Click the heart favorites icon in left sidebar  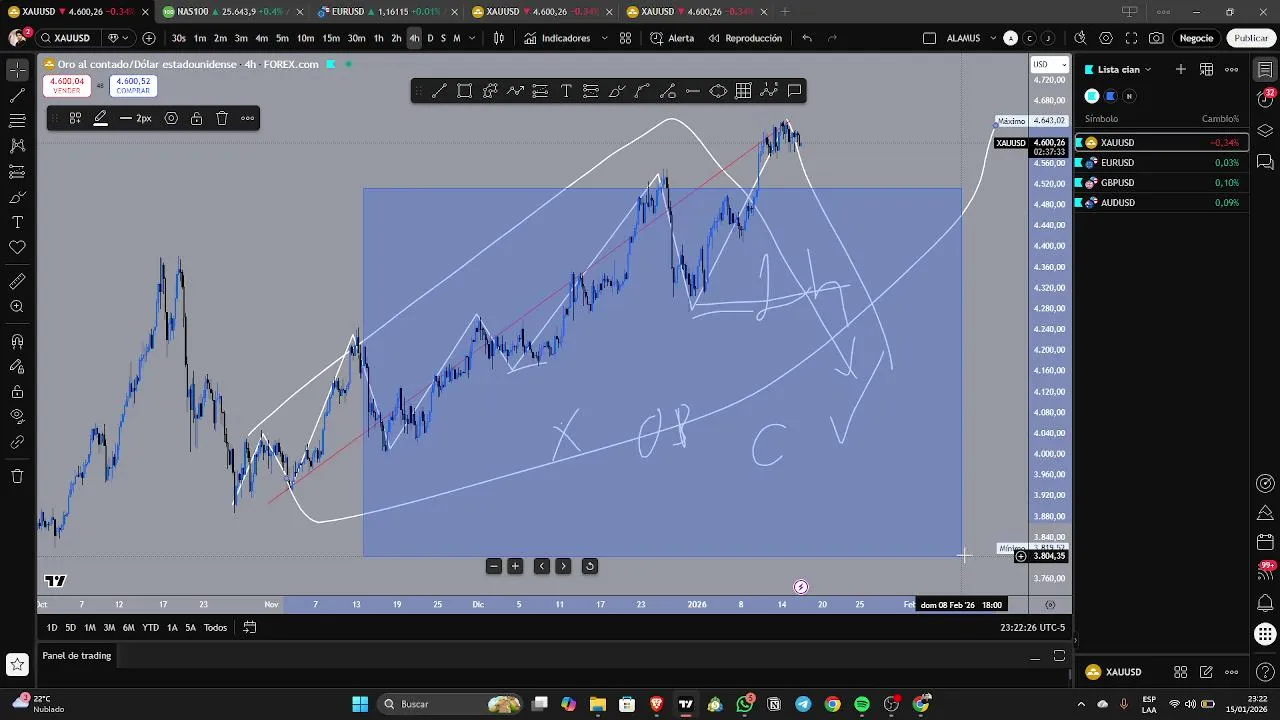[17, 247]
